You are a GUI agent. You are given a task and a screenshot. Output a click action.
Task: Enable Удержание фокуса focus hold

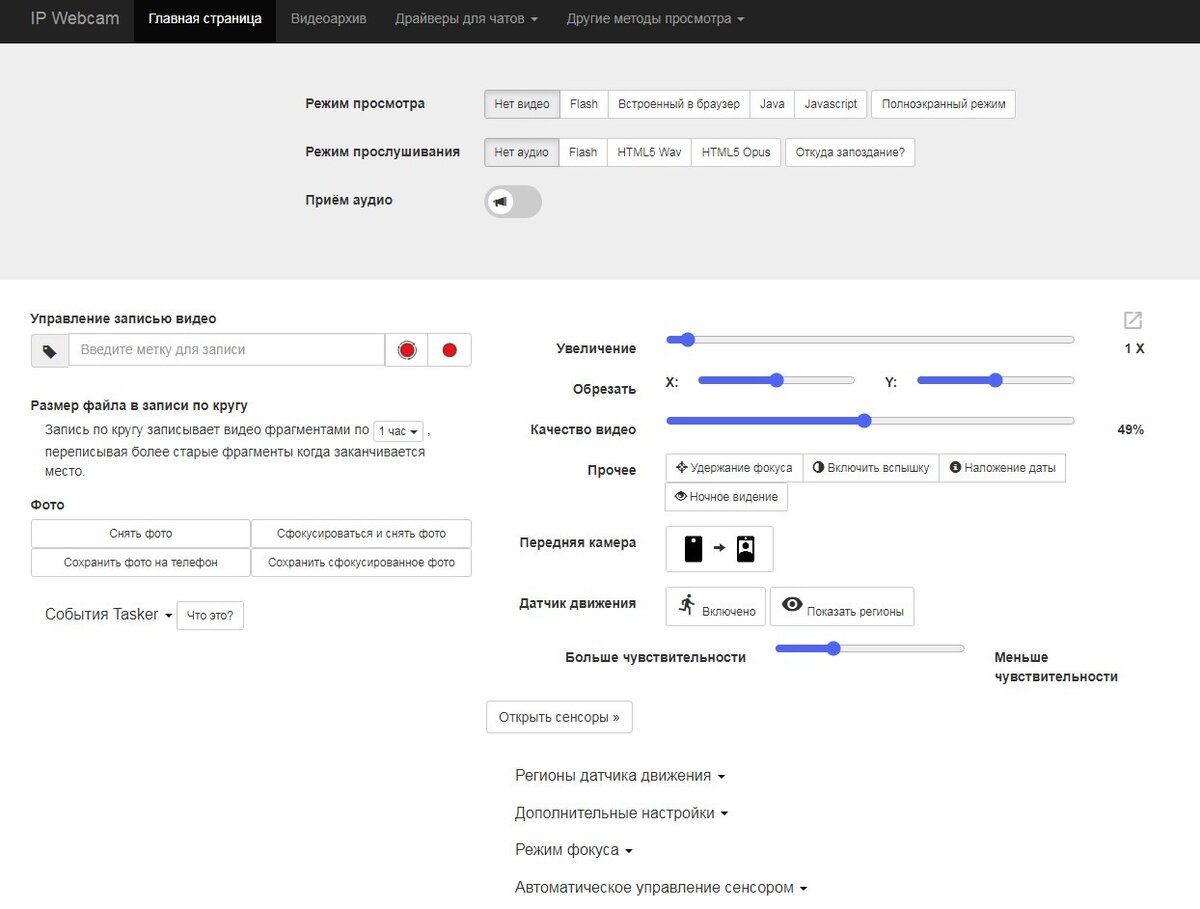734,468
